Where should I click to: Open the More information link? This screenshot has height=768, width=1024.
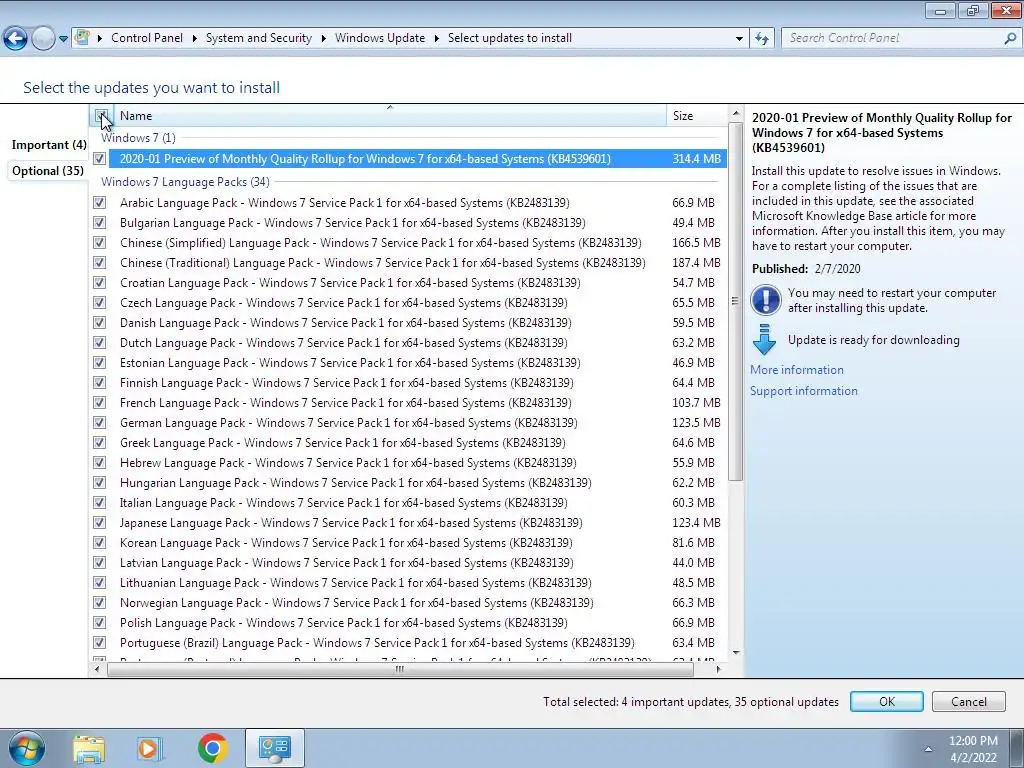(x=797, y=370)
